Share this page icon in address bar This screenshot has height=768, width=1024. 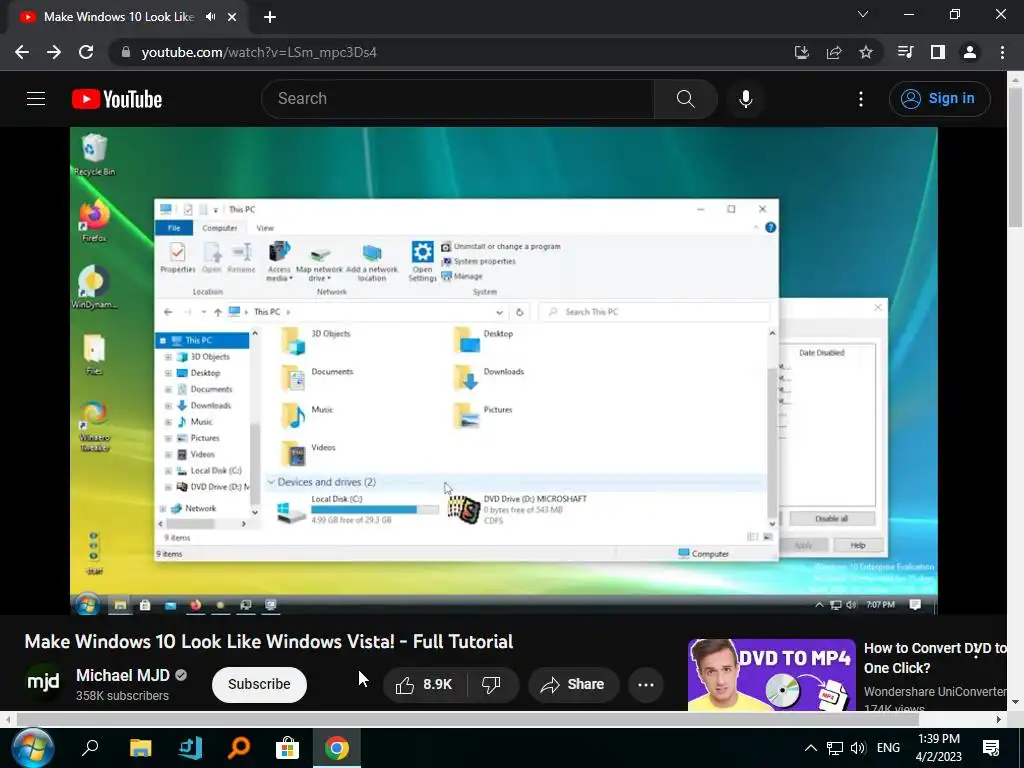pyautogui.click(x=834, y=52)
